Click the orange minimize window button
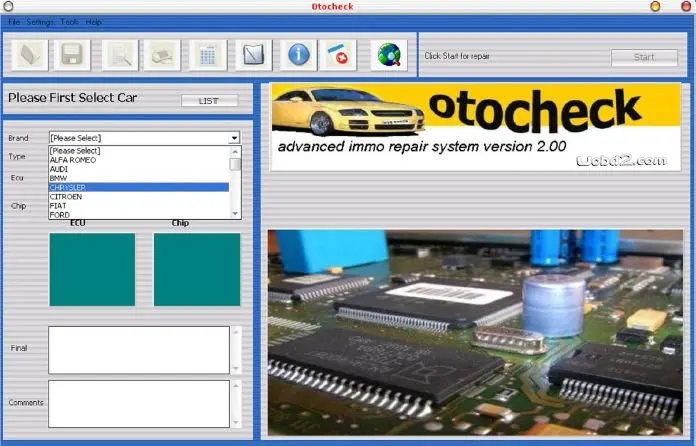Screen dimensions: 696x446 click(x=655, y=6)
